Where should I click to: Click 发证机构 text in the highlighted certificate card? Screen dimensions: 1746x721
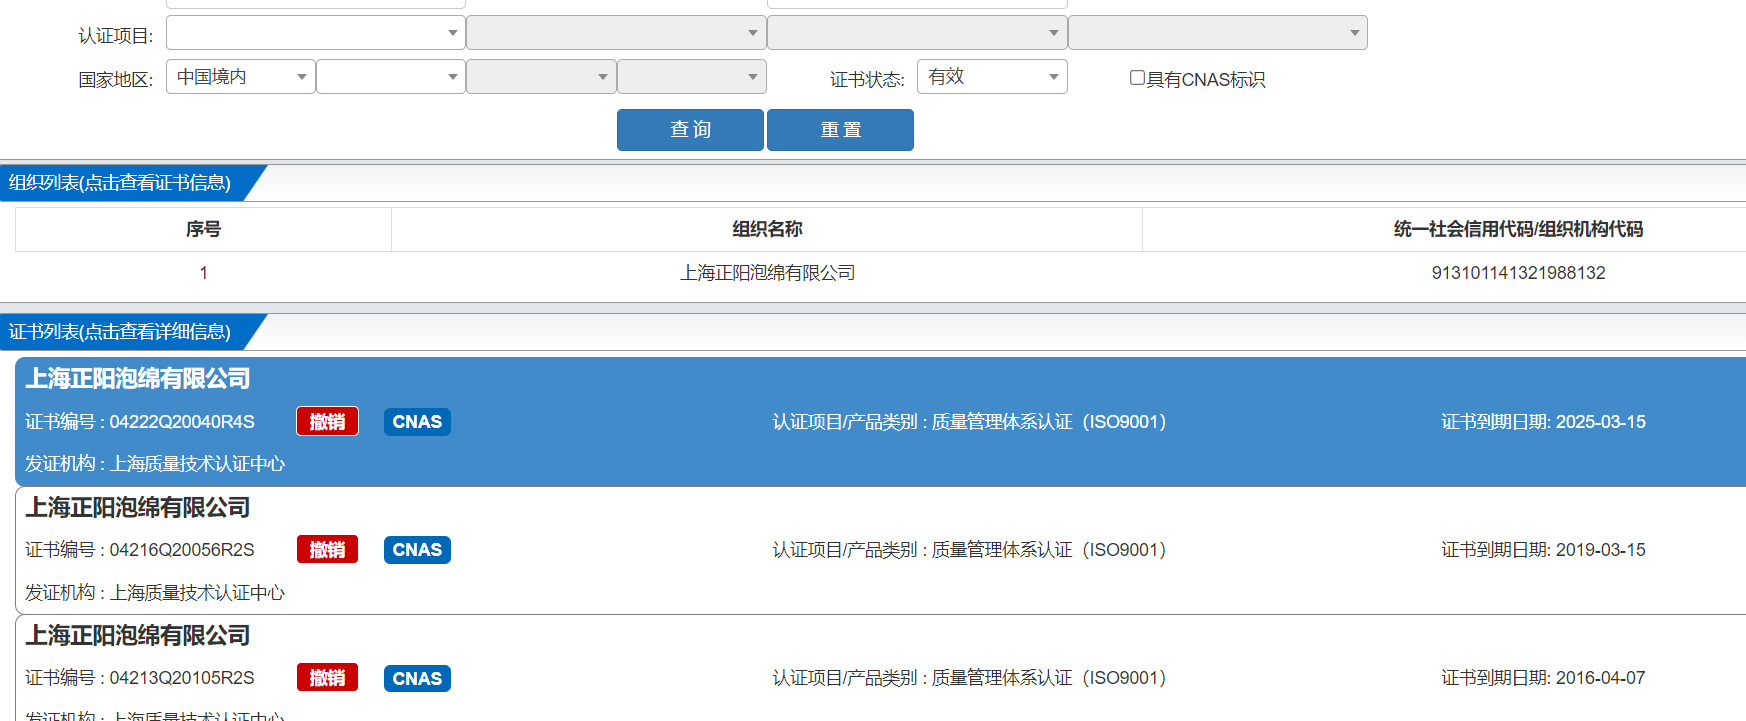click(155, 464)
